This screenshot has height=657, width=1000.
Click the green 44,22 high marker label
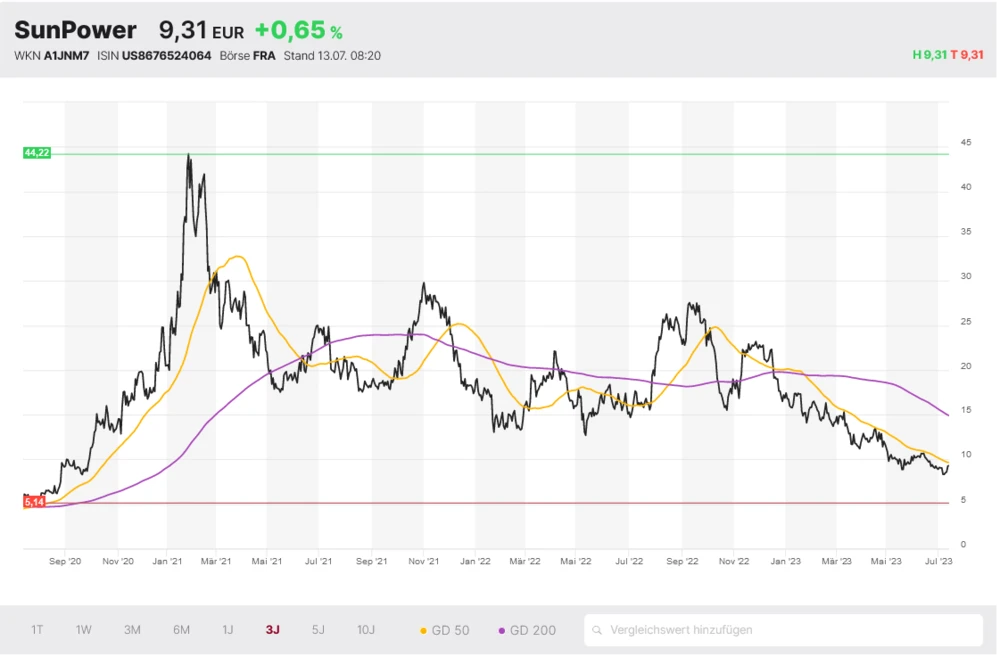click(x=37, y=152)
